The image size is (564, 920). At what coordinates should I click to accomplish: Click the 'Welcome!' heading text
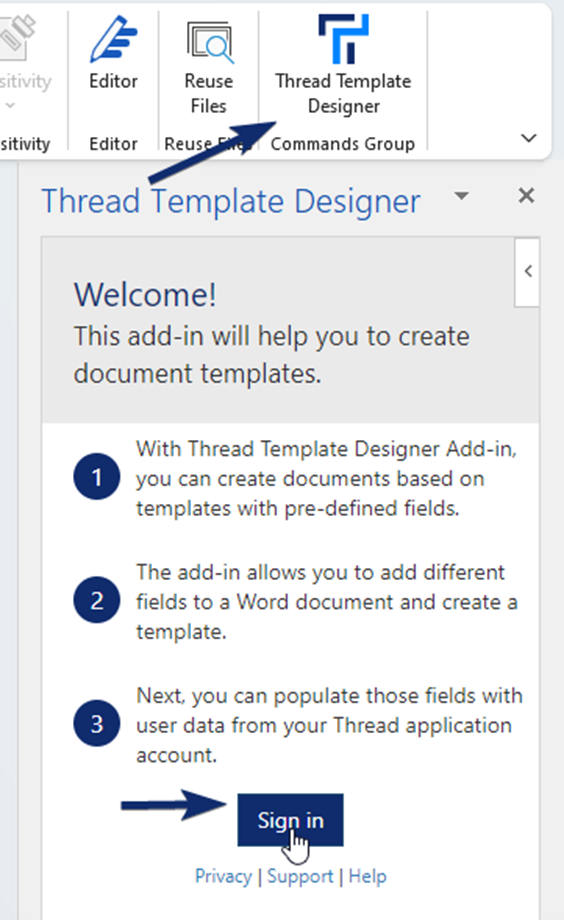click(145, 295)
